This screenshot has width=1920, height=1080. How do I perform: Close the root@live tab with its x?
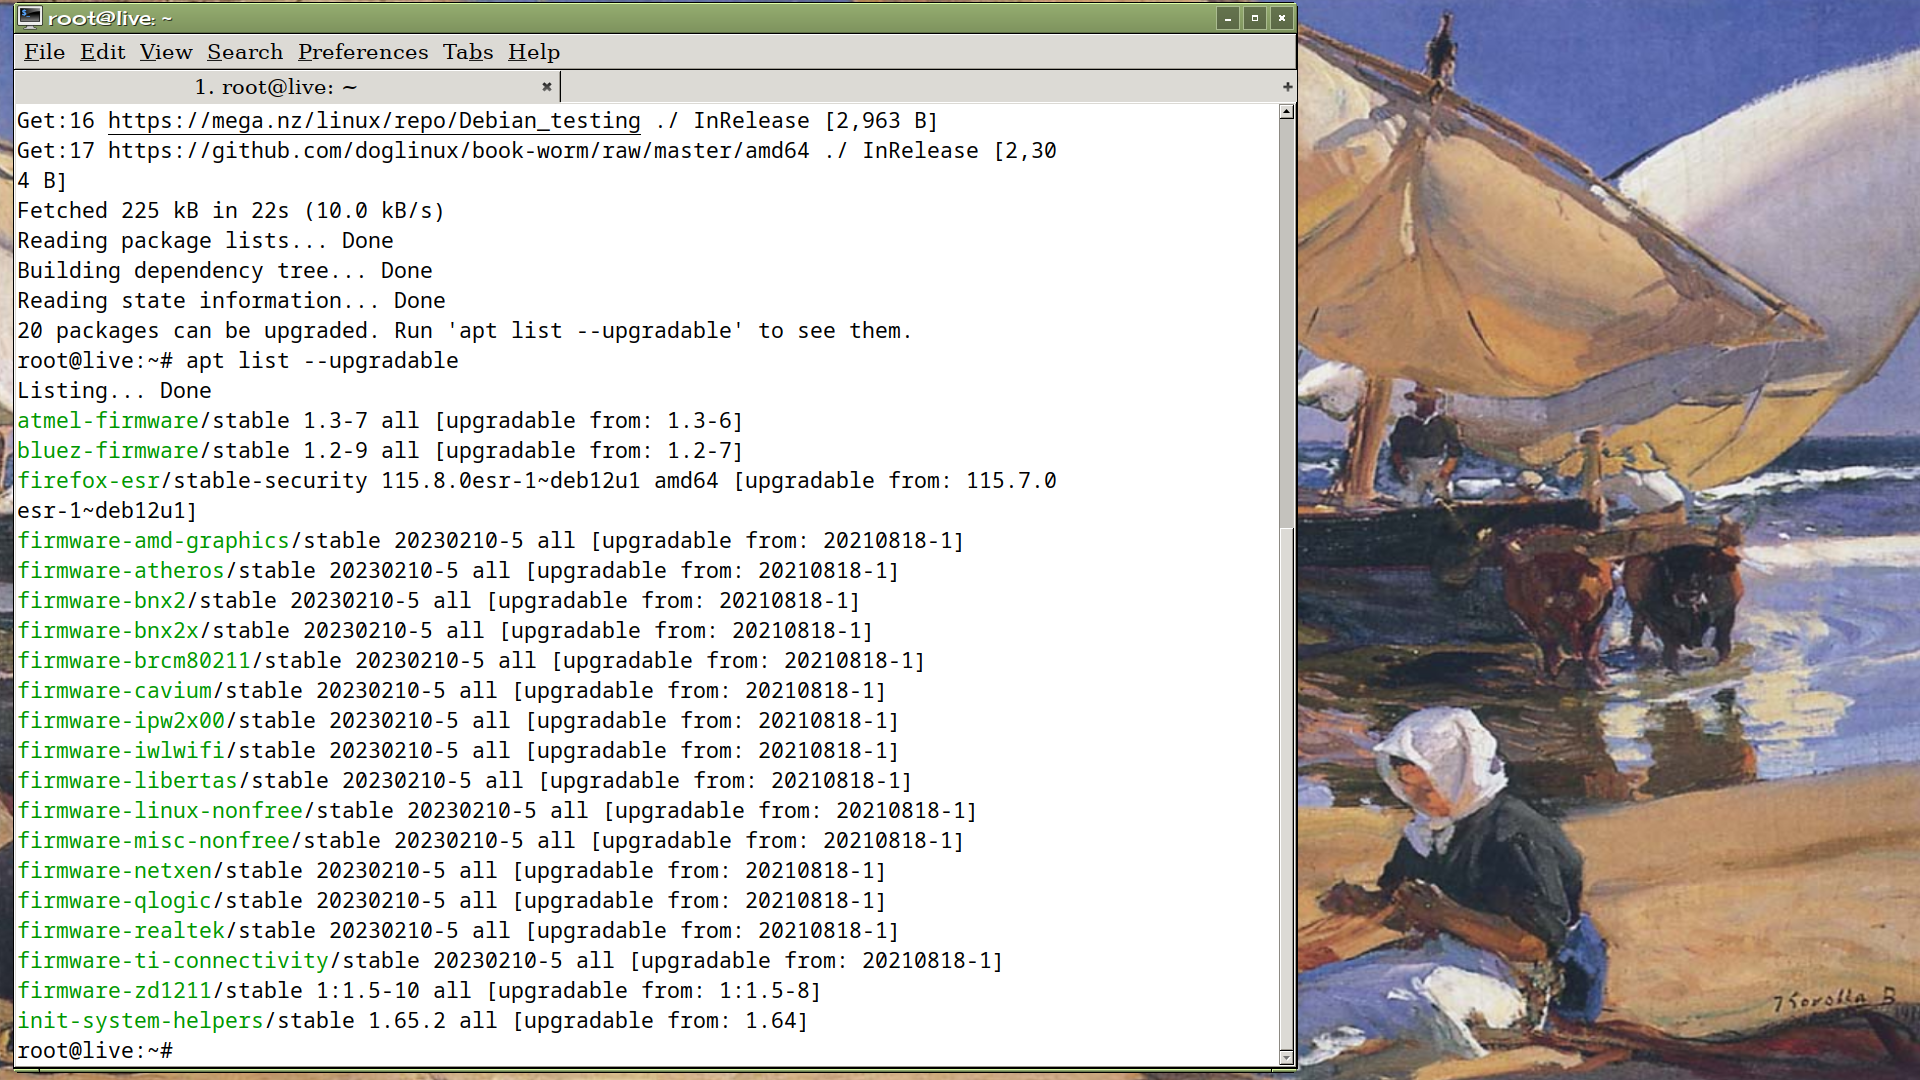point(547,87)
